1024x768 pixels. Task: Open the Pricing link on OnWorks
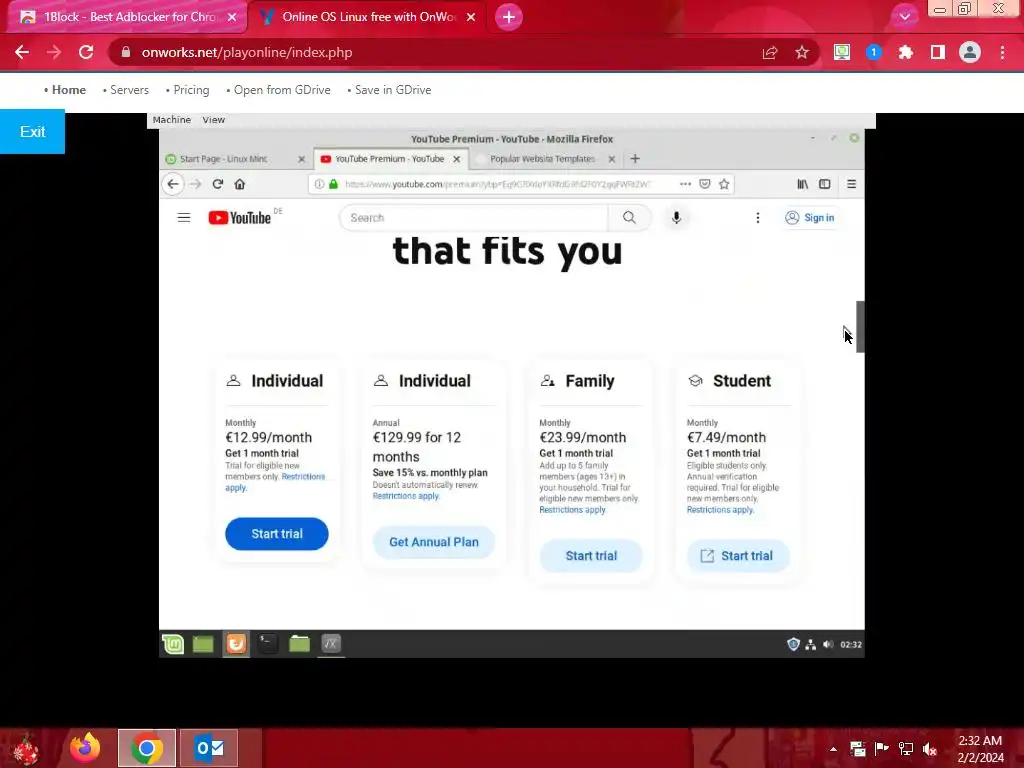tap(191, 90)
